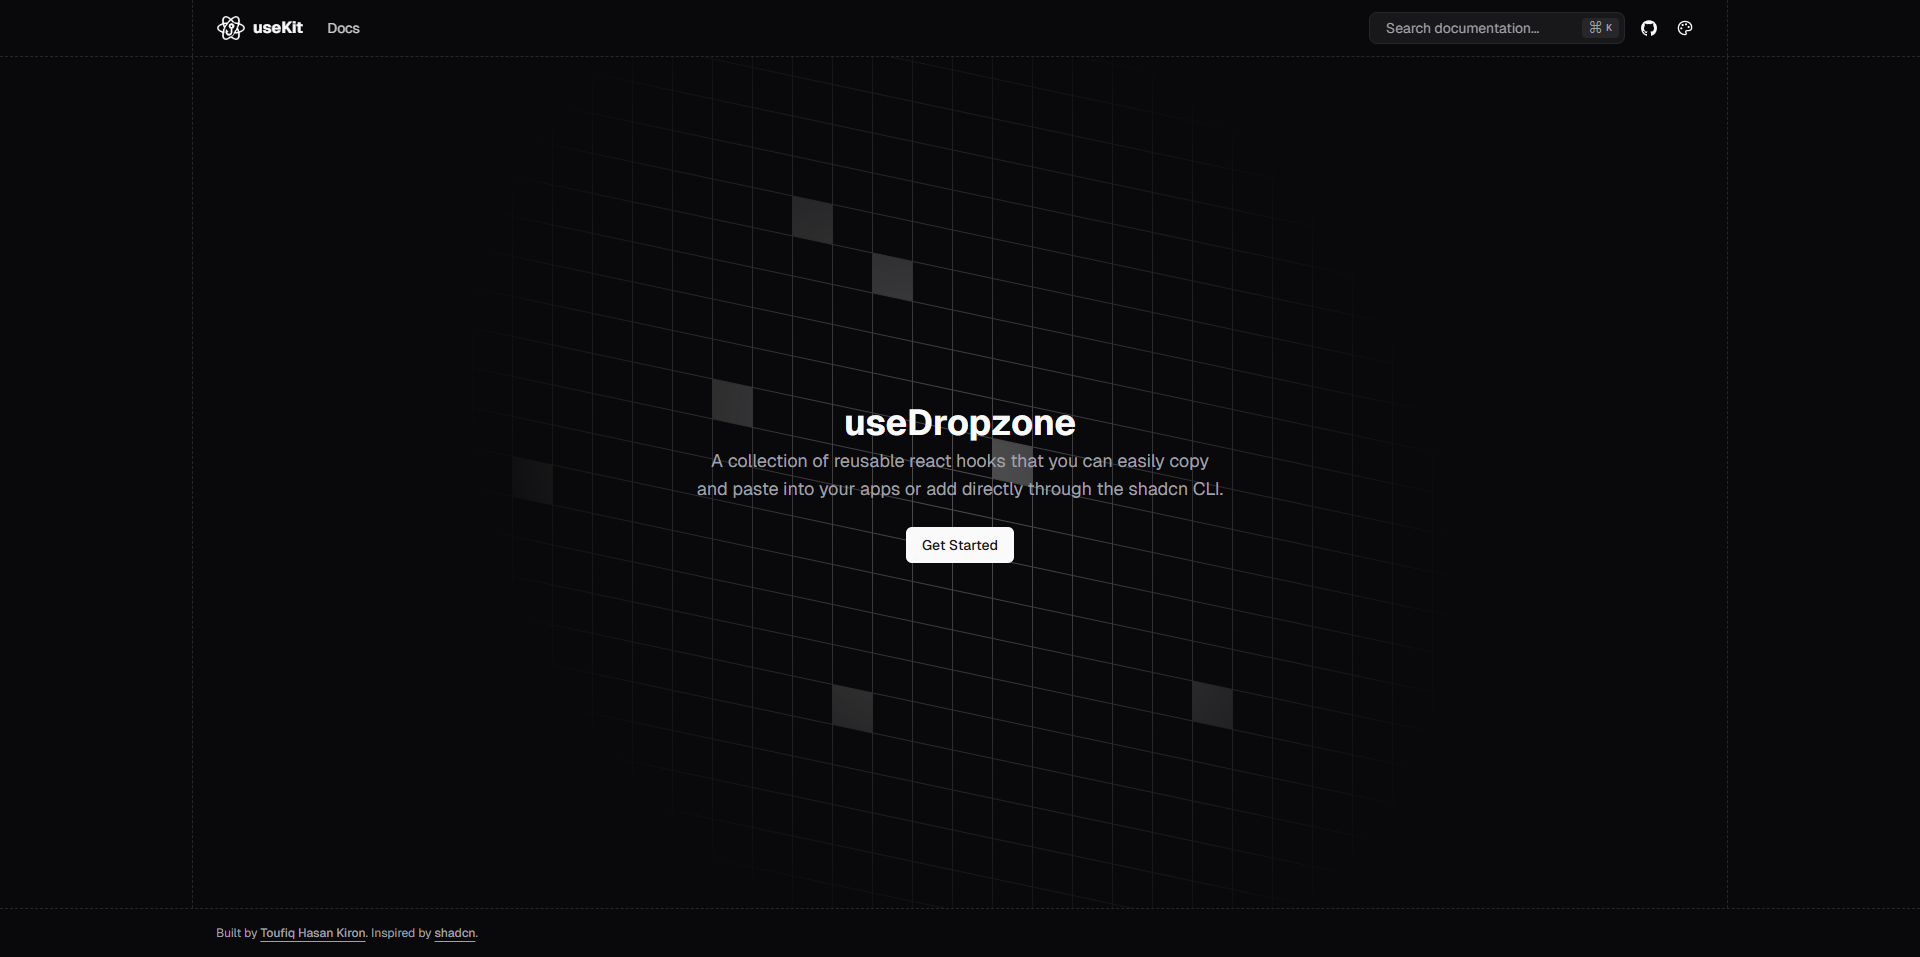Screen dimensions: 1920x957
Task: Open the Docs navigation item
Action: click(343, 28)
